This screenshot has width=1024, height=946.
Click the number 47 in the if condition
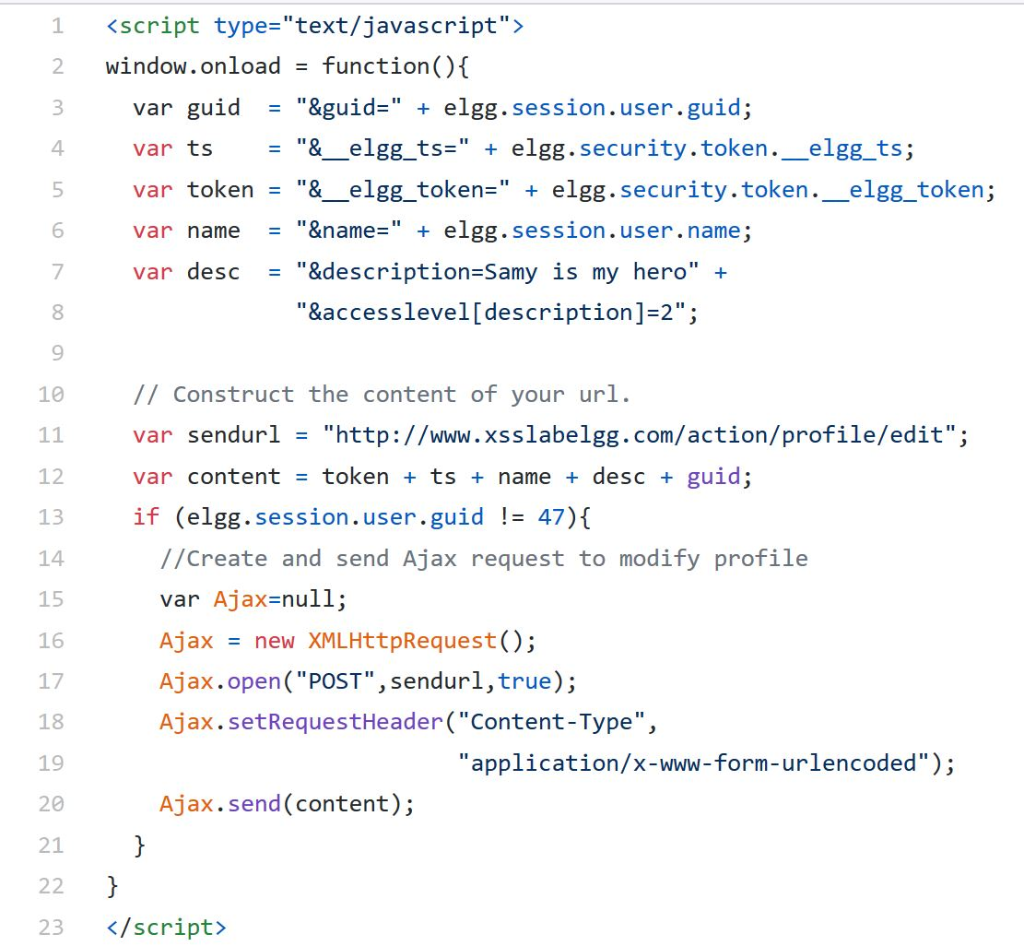click(x=551, y=518)
